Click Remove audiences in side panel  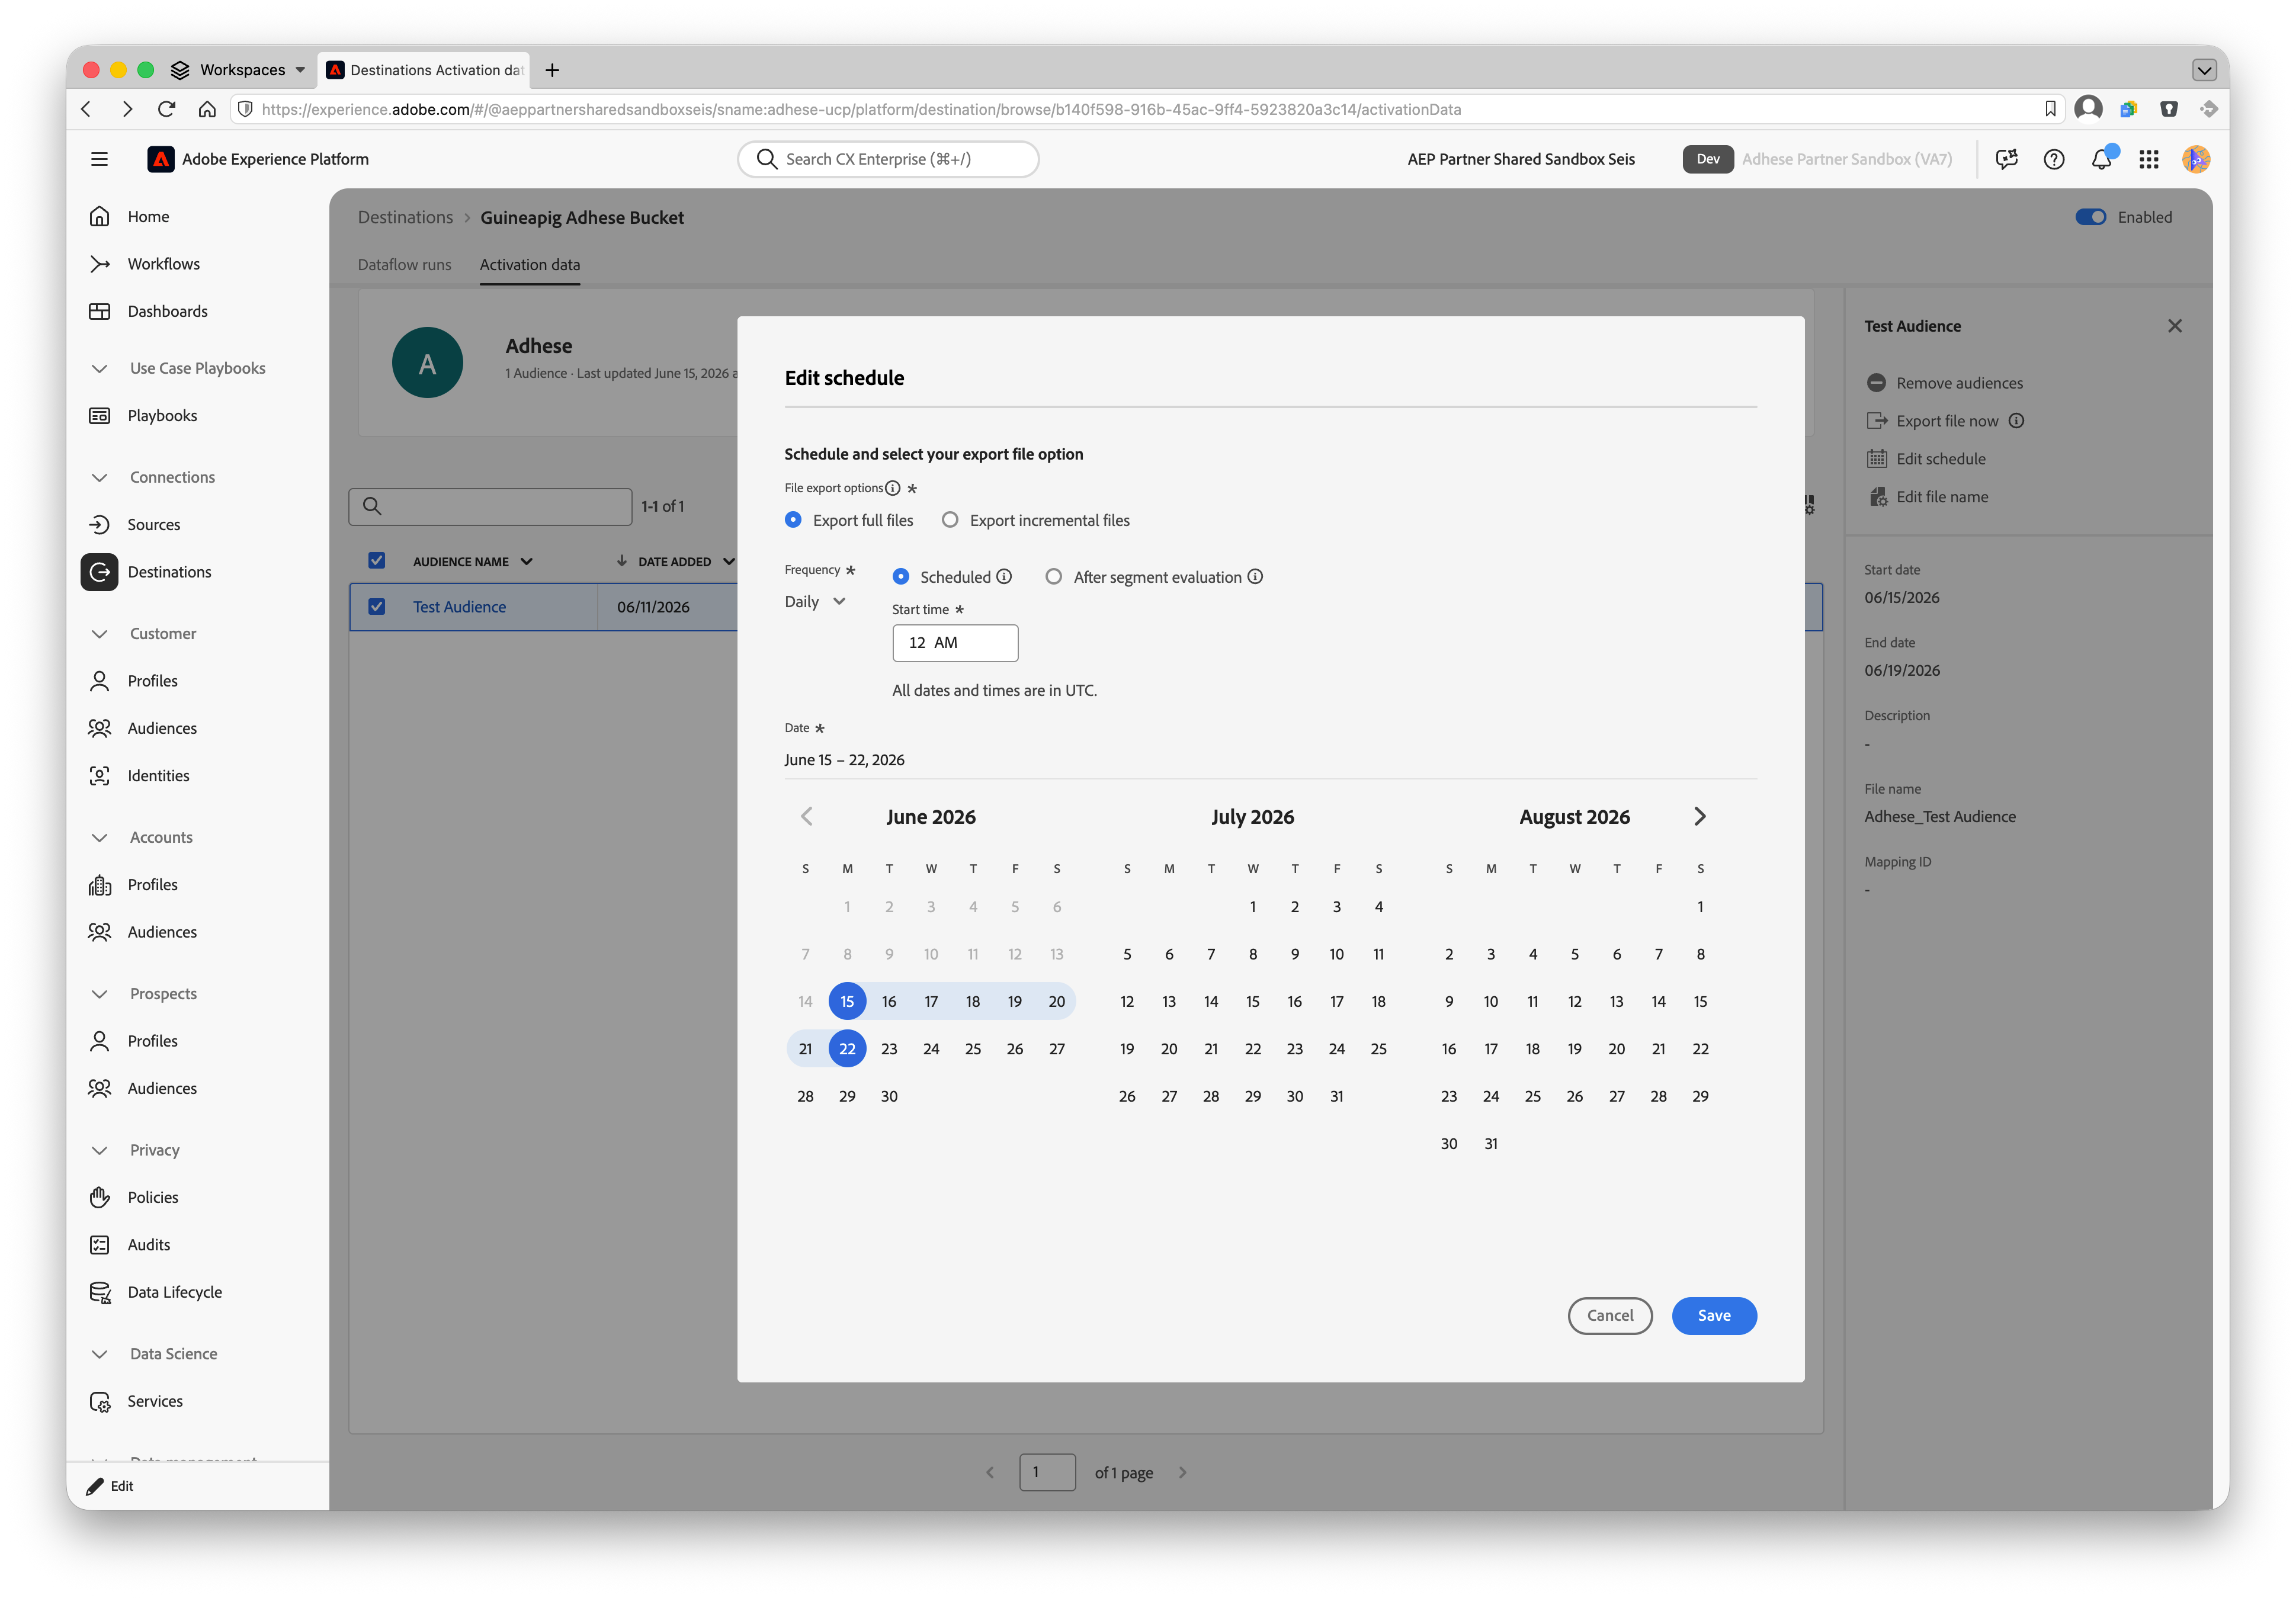point(1944,383)
